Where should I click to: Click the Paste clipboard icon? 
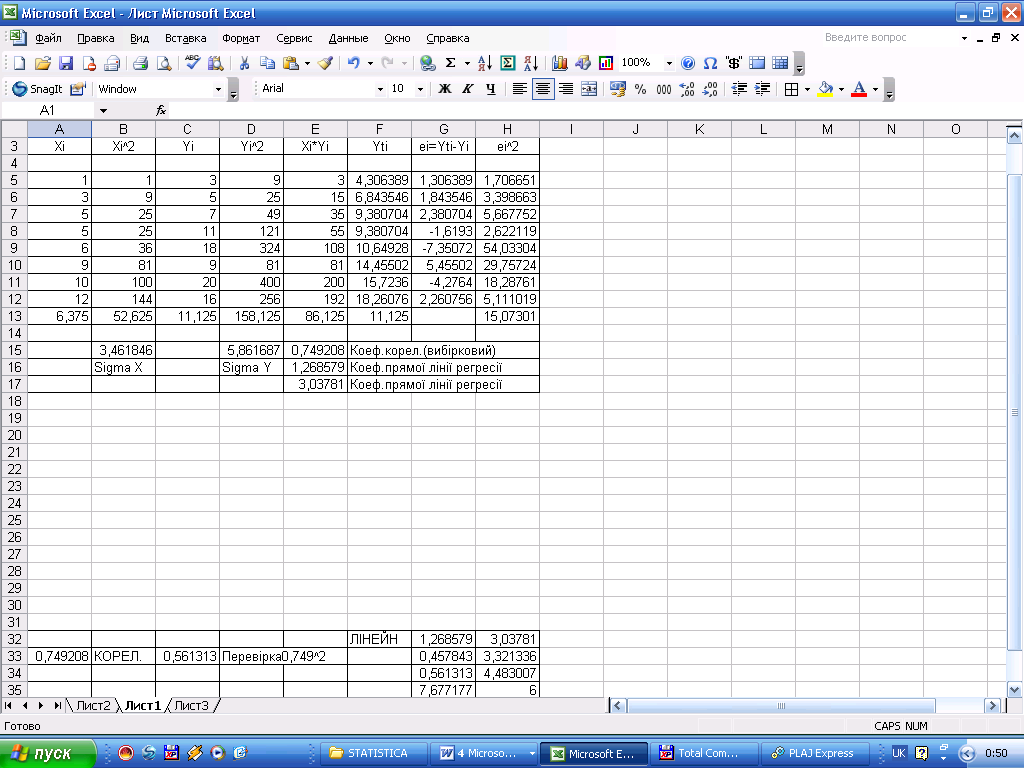point(291,63)
